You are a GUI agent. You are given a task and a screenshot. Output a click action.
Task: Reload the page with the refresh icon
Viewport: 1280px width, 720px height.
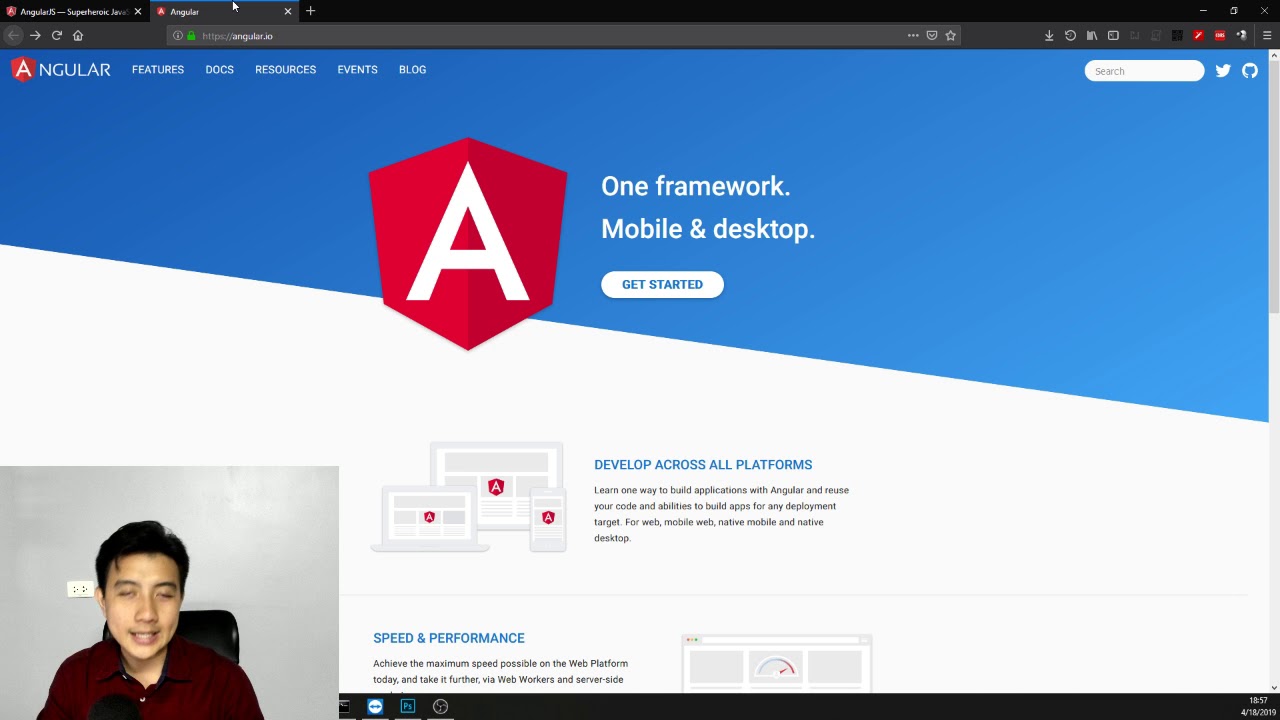click(x=57, y=35)
